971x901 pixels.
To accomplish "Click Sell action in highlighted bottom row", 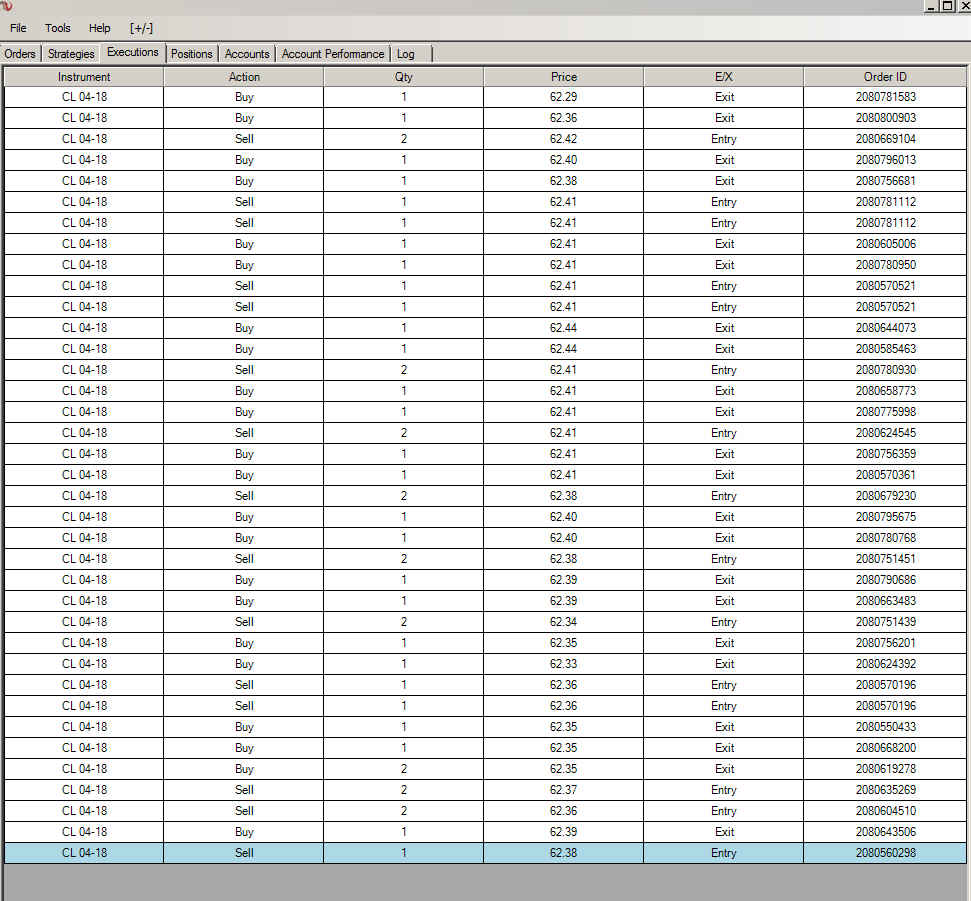I will (244, 853).
